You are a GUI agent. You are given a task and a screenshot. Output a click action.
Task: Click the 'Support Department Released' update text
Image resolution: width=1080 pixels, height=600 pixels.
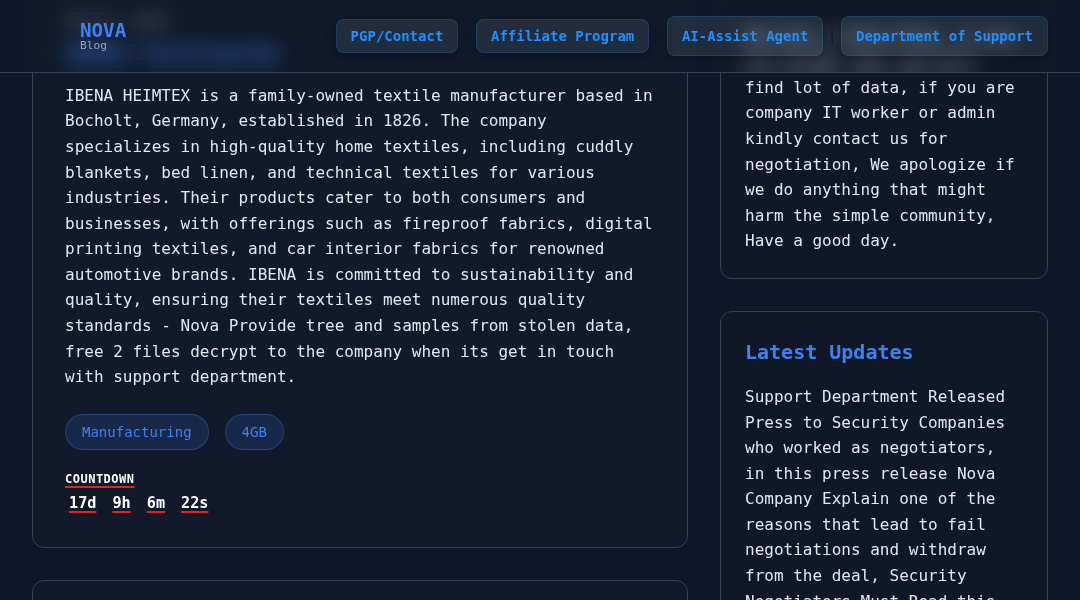874,397
